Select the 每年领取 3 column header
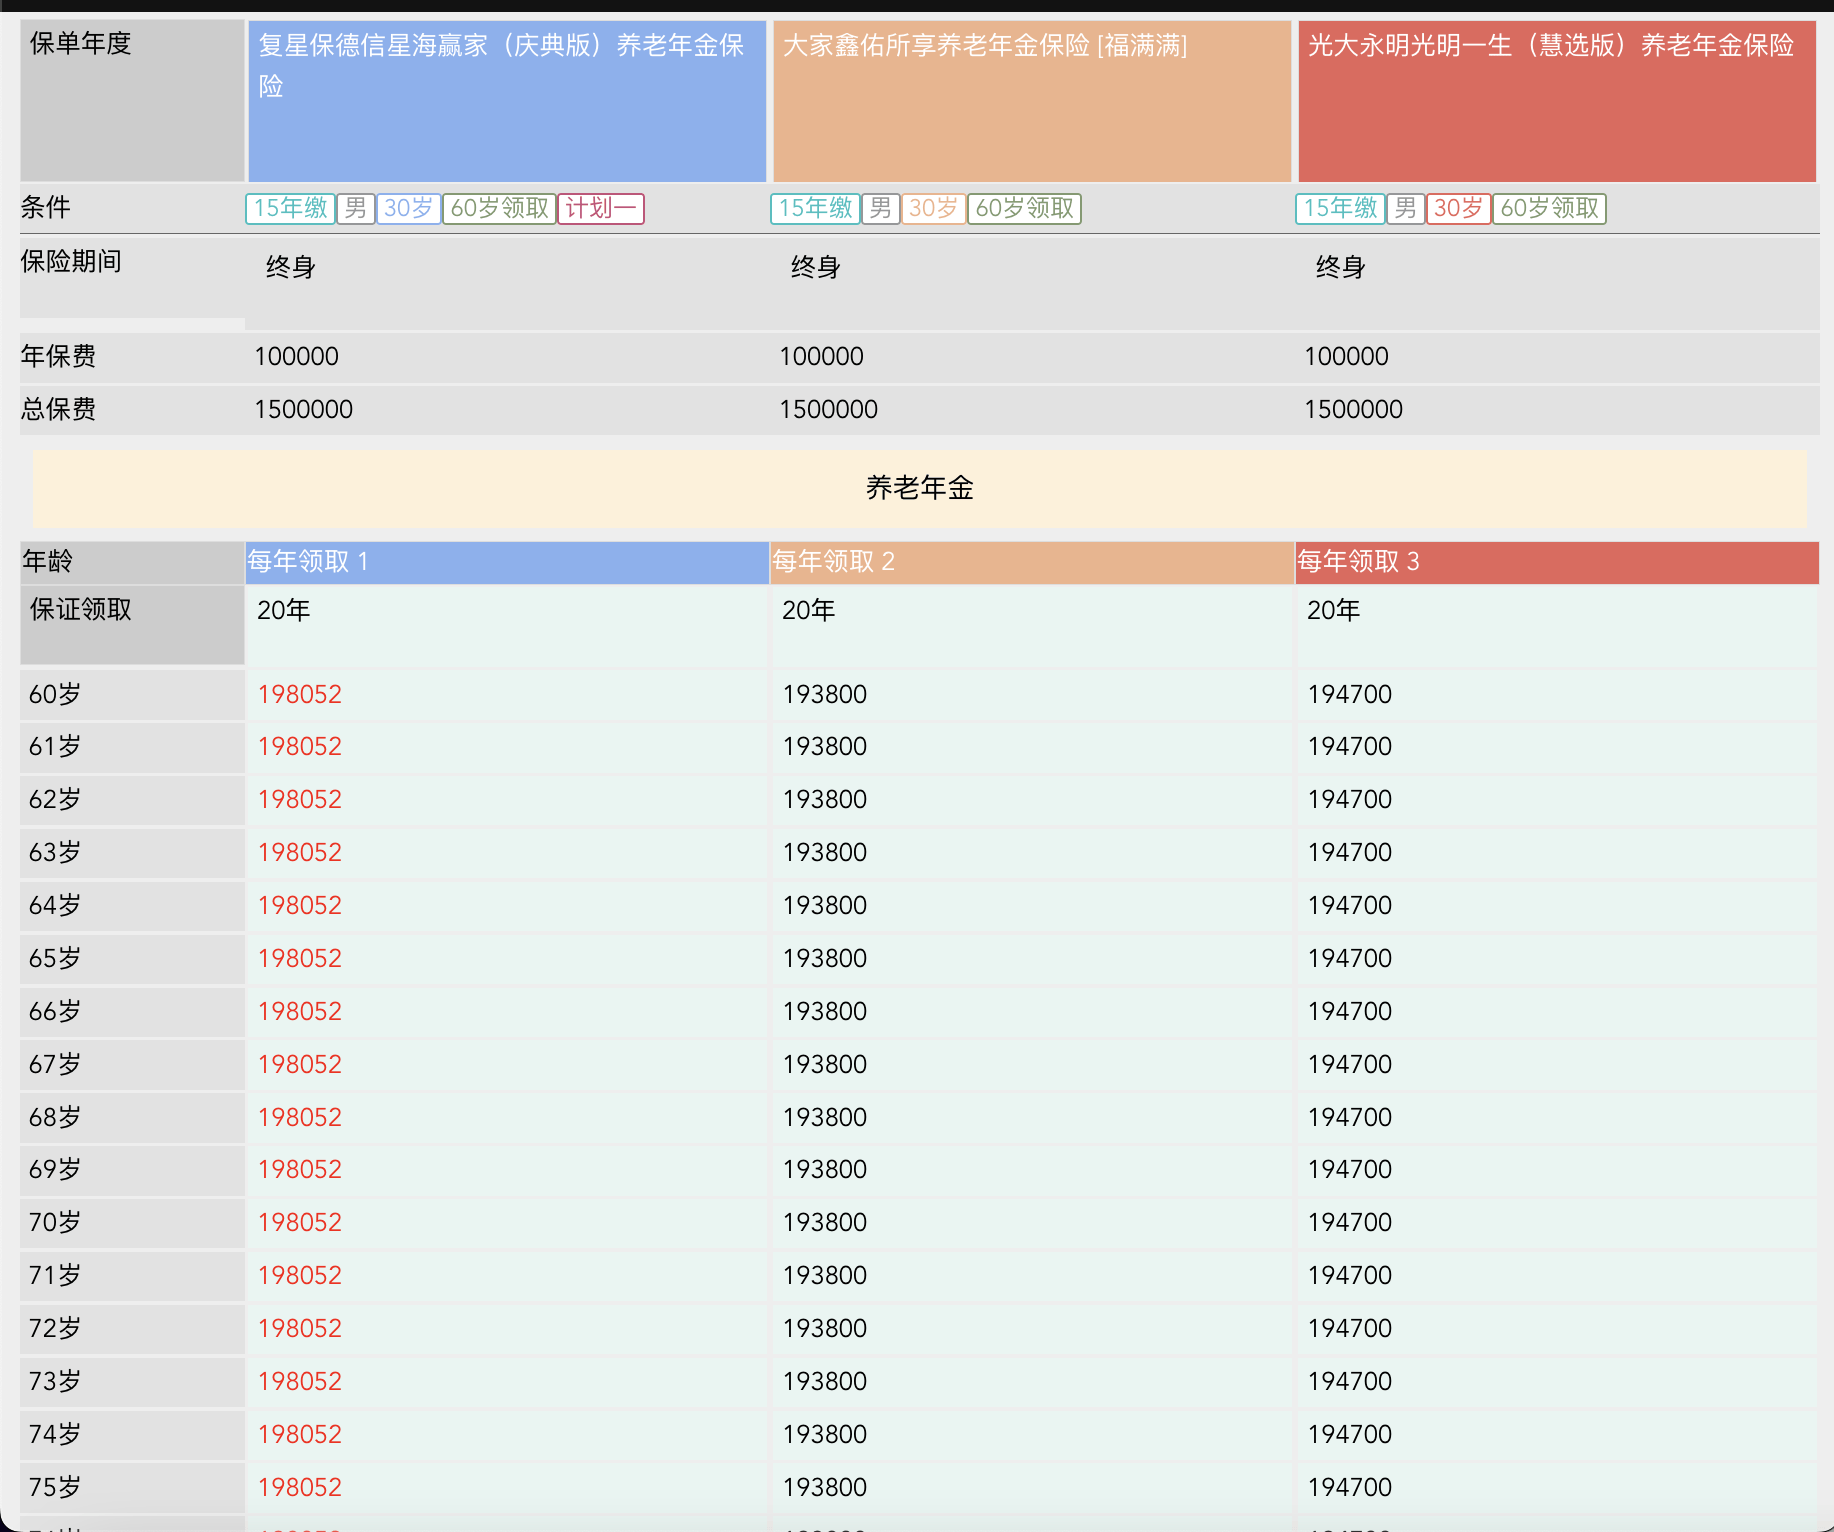Viewport: 1834px width, 1532px height. 1557,562
